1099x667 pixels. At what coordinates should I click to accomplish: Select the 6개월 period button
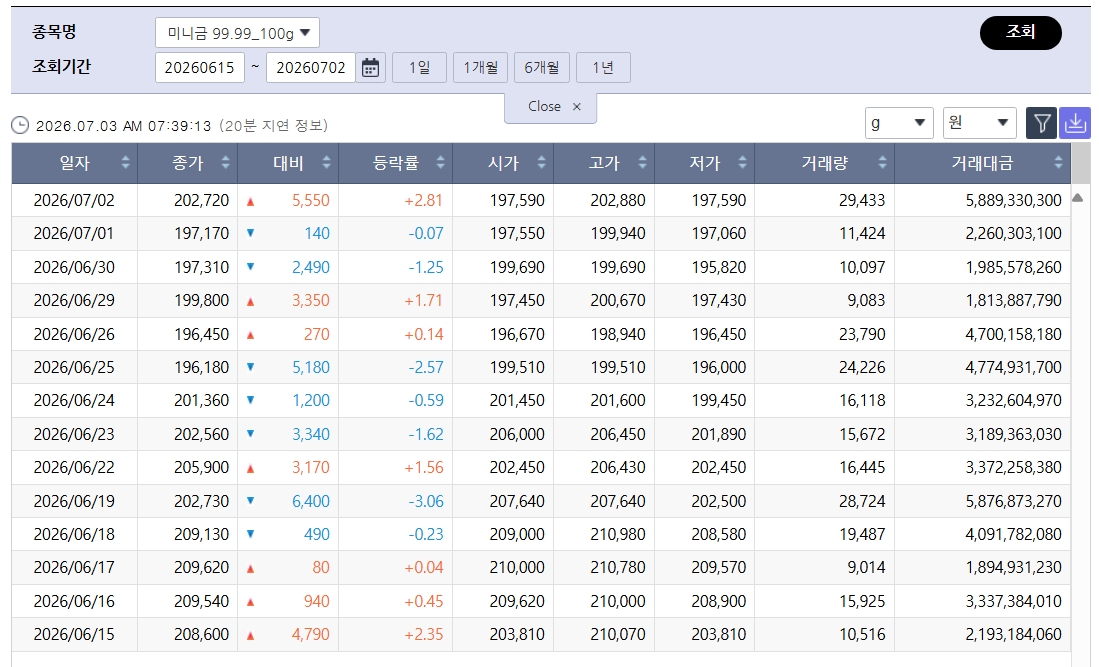[x=542, y=68]
